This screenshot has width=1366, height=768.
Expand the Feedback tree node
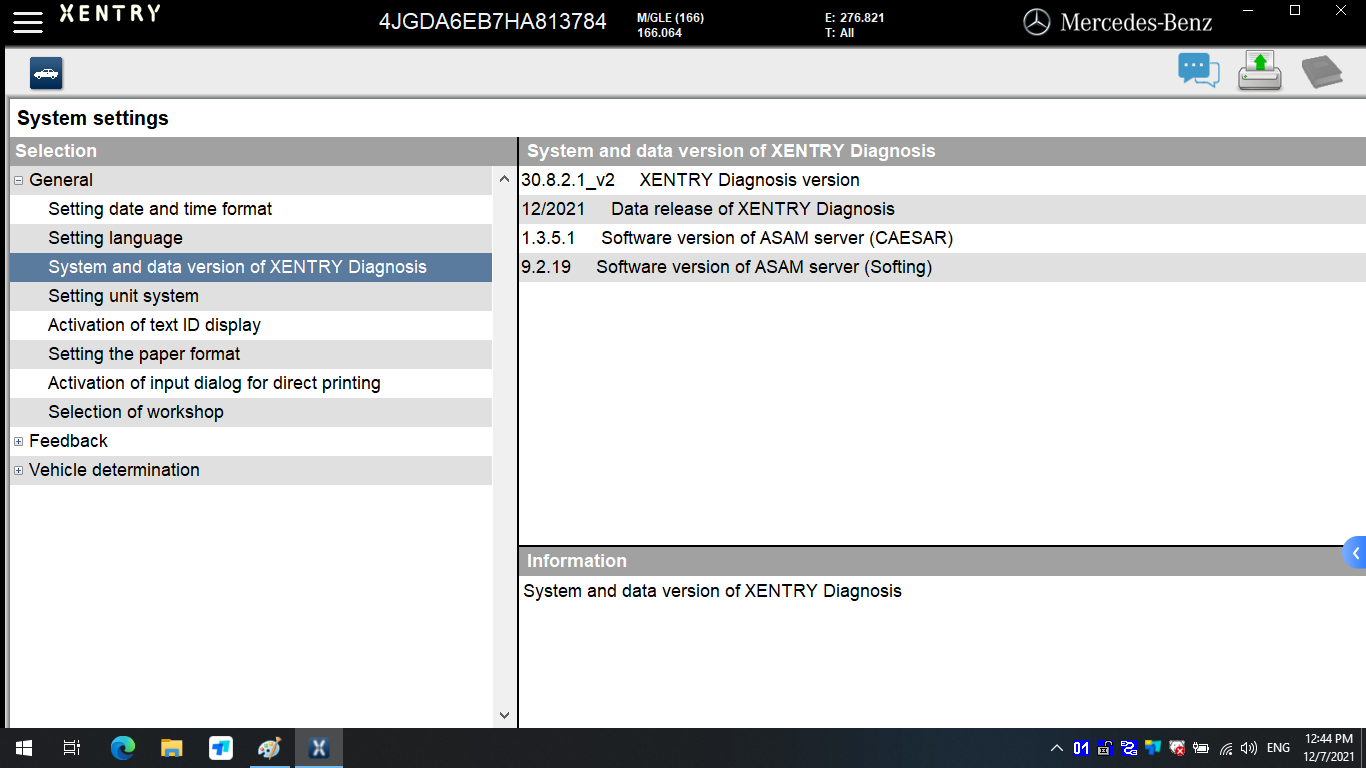click(x=19, y=441)
